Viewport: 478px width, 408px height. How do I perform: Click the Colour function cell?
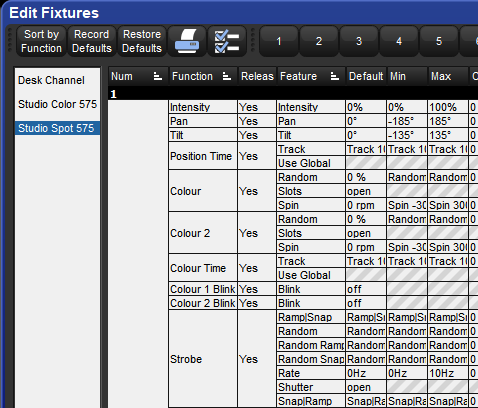pyautogui.click(x=203, y=191)
